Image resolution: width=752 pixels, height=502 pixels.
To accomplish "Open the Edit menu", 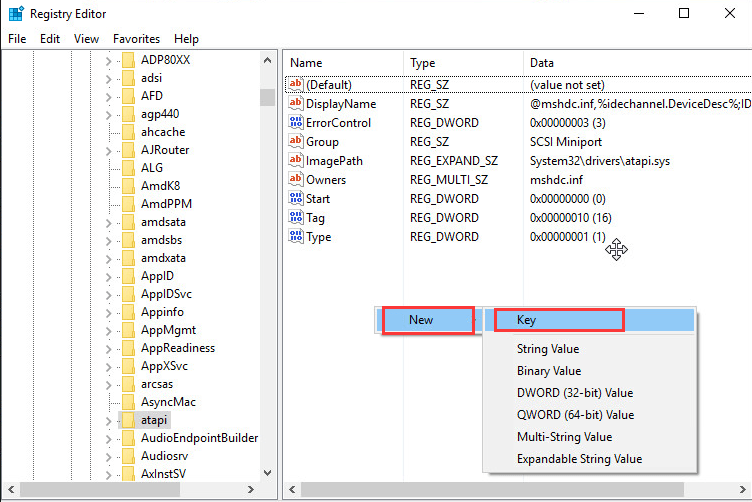I will 50,39.
